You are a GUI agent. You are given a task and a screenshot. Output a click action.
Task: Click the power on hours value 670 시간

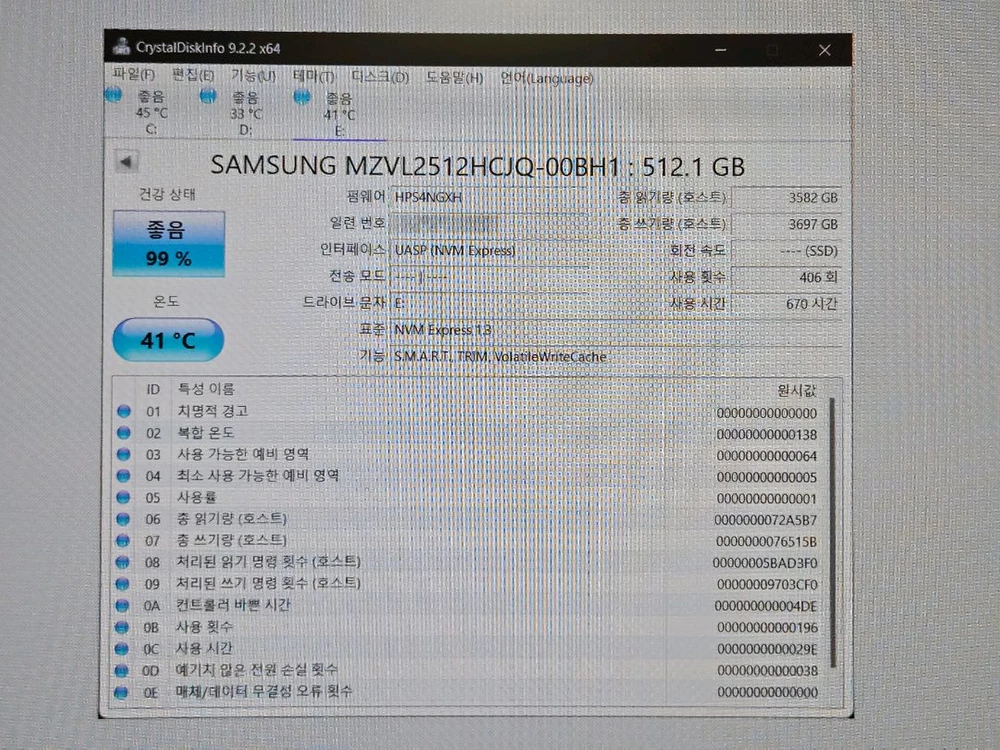(x=786, y=304)
